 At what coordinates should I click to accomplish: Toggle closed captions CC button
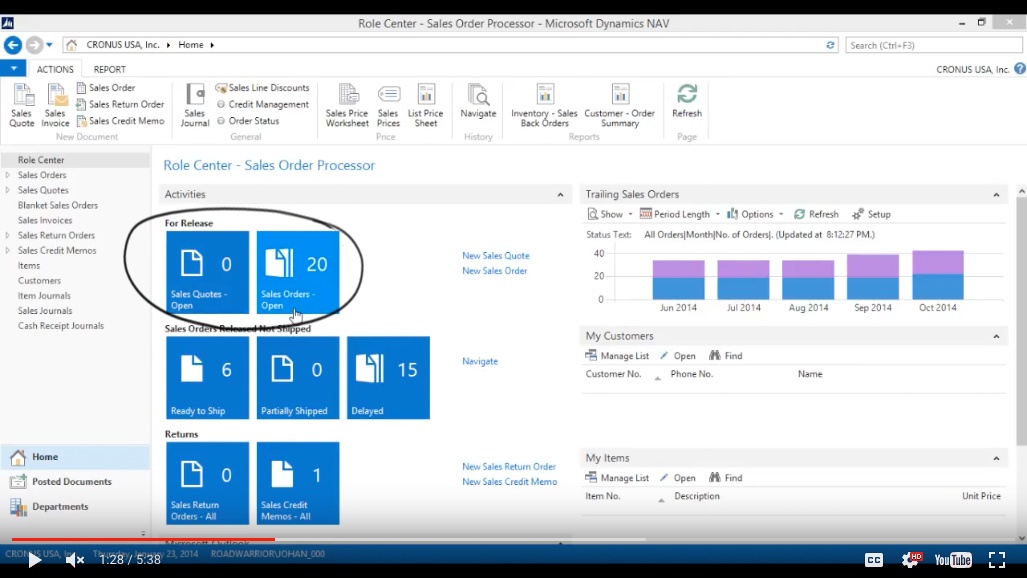[x=874, y=560]
